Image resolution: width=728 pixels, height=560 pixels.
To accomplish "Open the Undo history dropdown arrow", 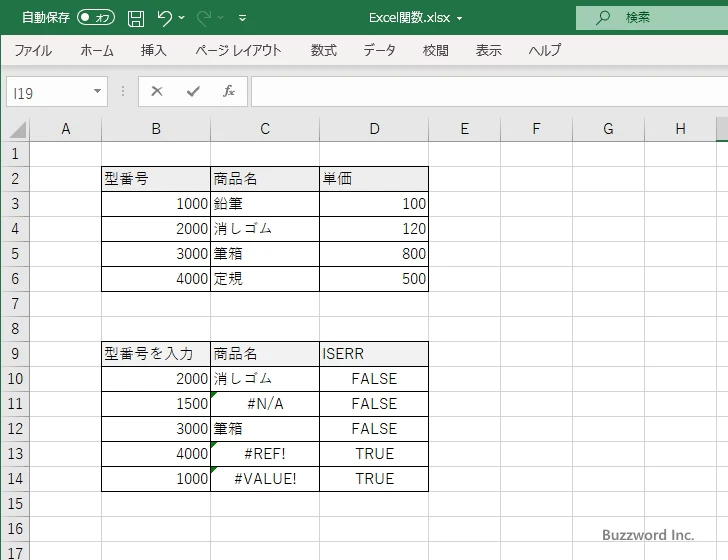I will point(182,18).
